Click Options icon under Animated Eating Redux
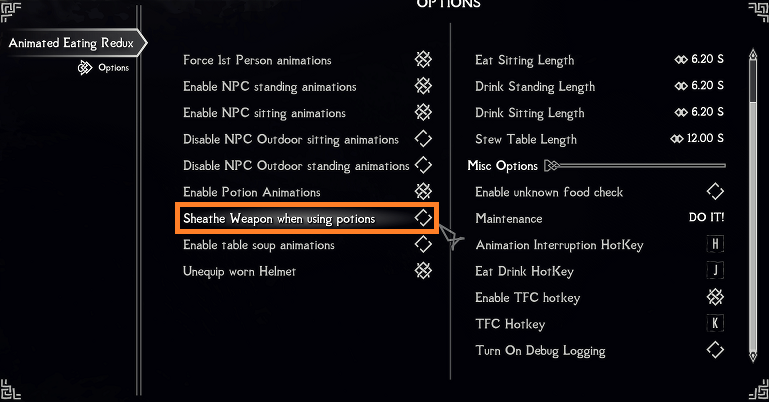769x402 pixels. (85, 68)
